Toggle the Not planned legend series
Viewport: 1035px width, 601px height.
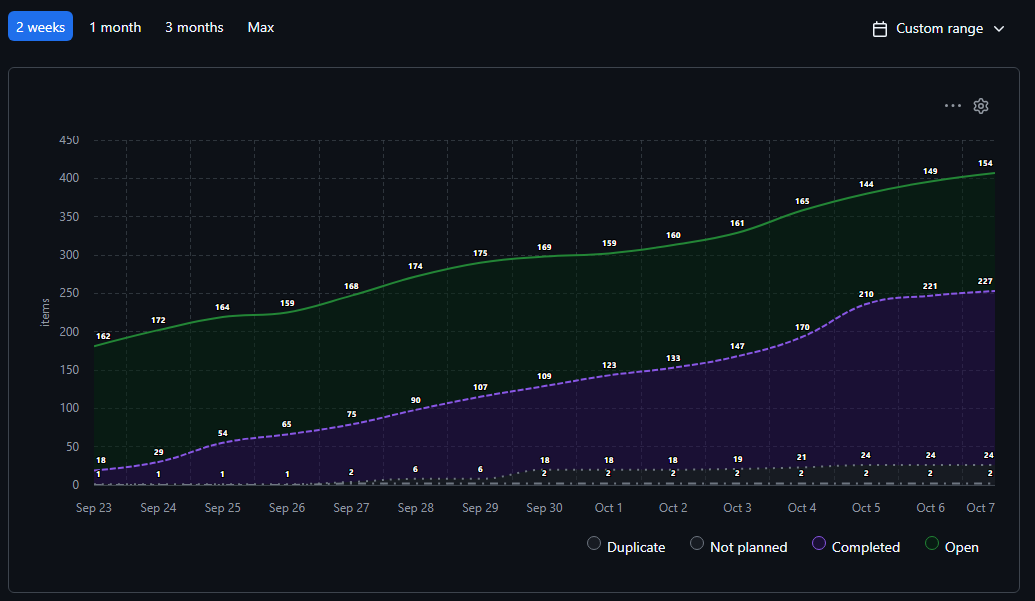739,546
